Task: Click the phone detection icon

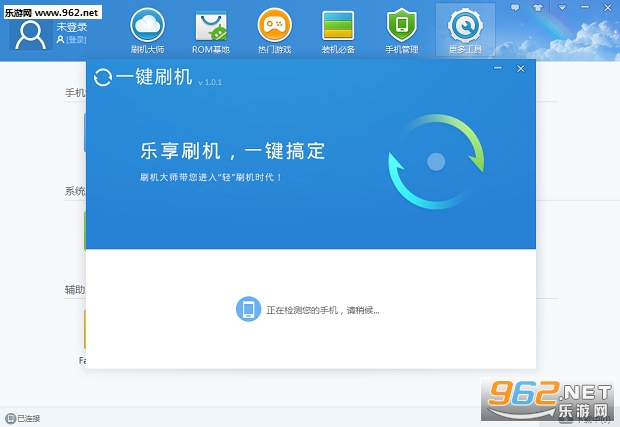Action: pyautogui.click(x=248, y=309)
